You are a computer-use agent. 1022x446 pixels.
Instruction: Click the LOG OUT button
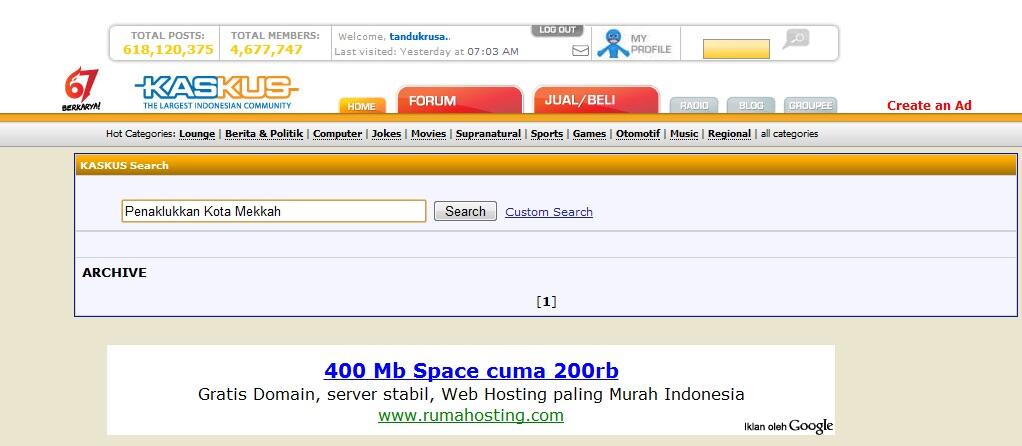click(557, 30)
